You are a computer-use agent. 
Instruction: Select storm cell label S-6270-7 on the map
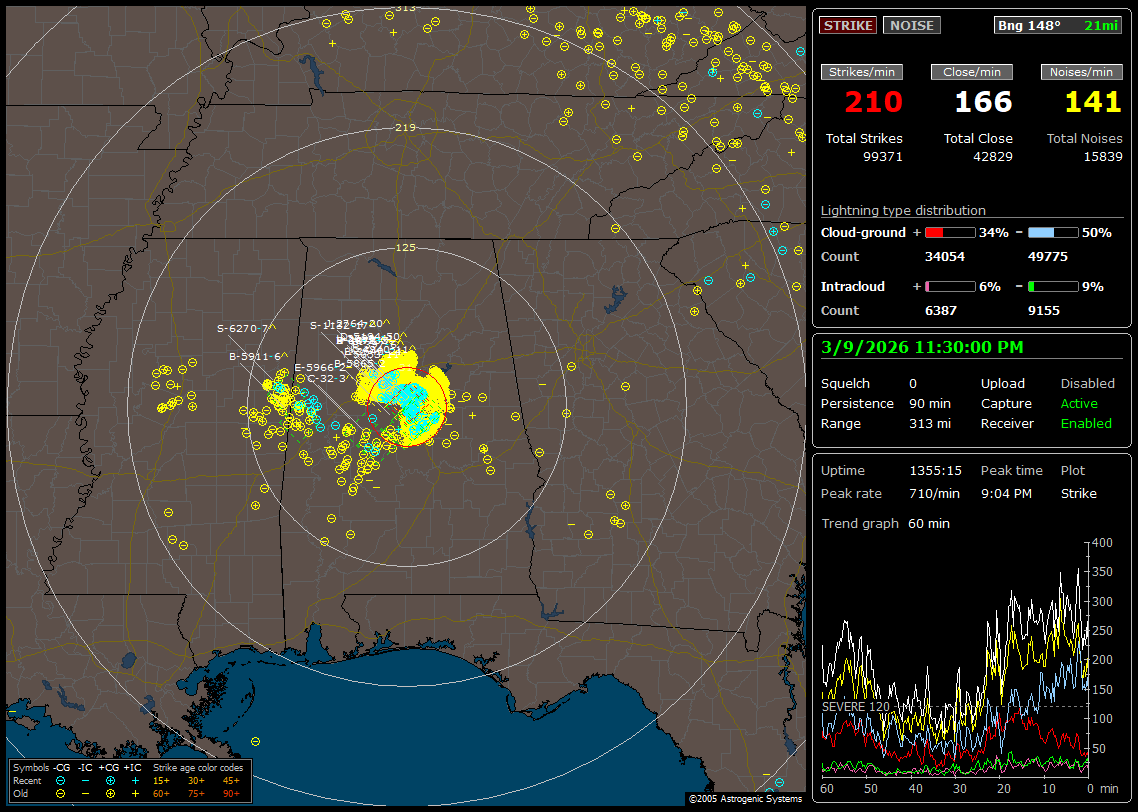[x=242, y=328]
